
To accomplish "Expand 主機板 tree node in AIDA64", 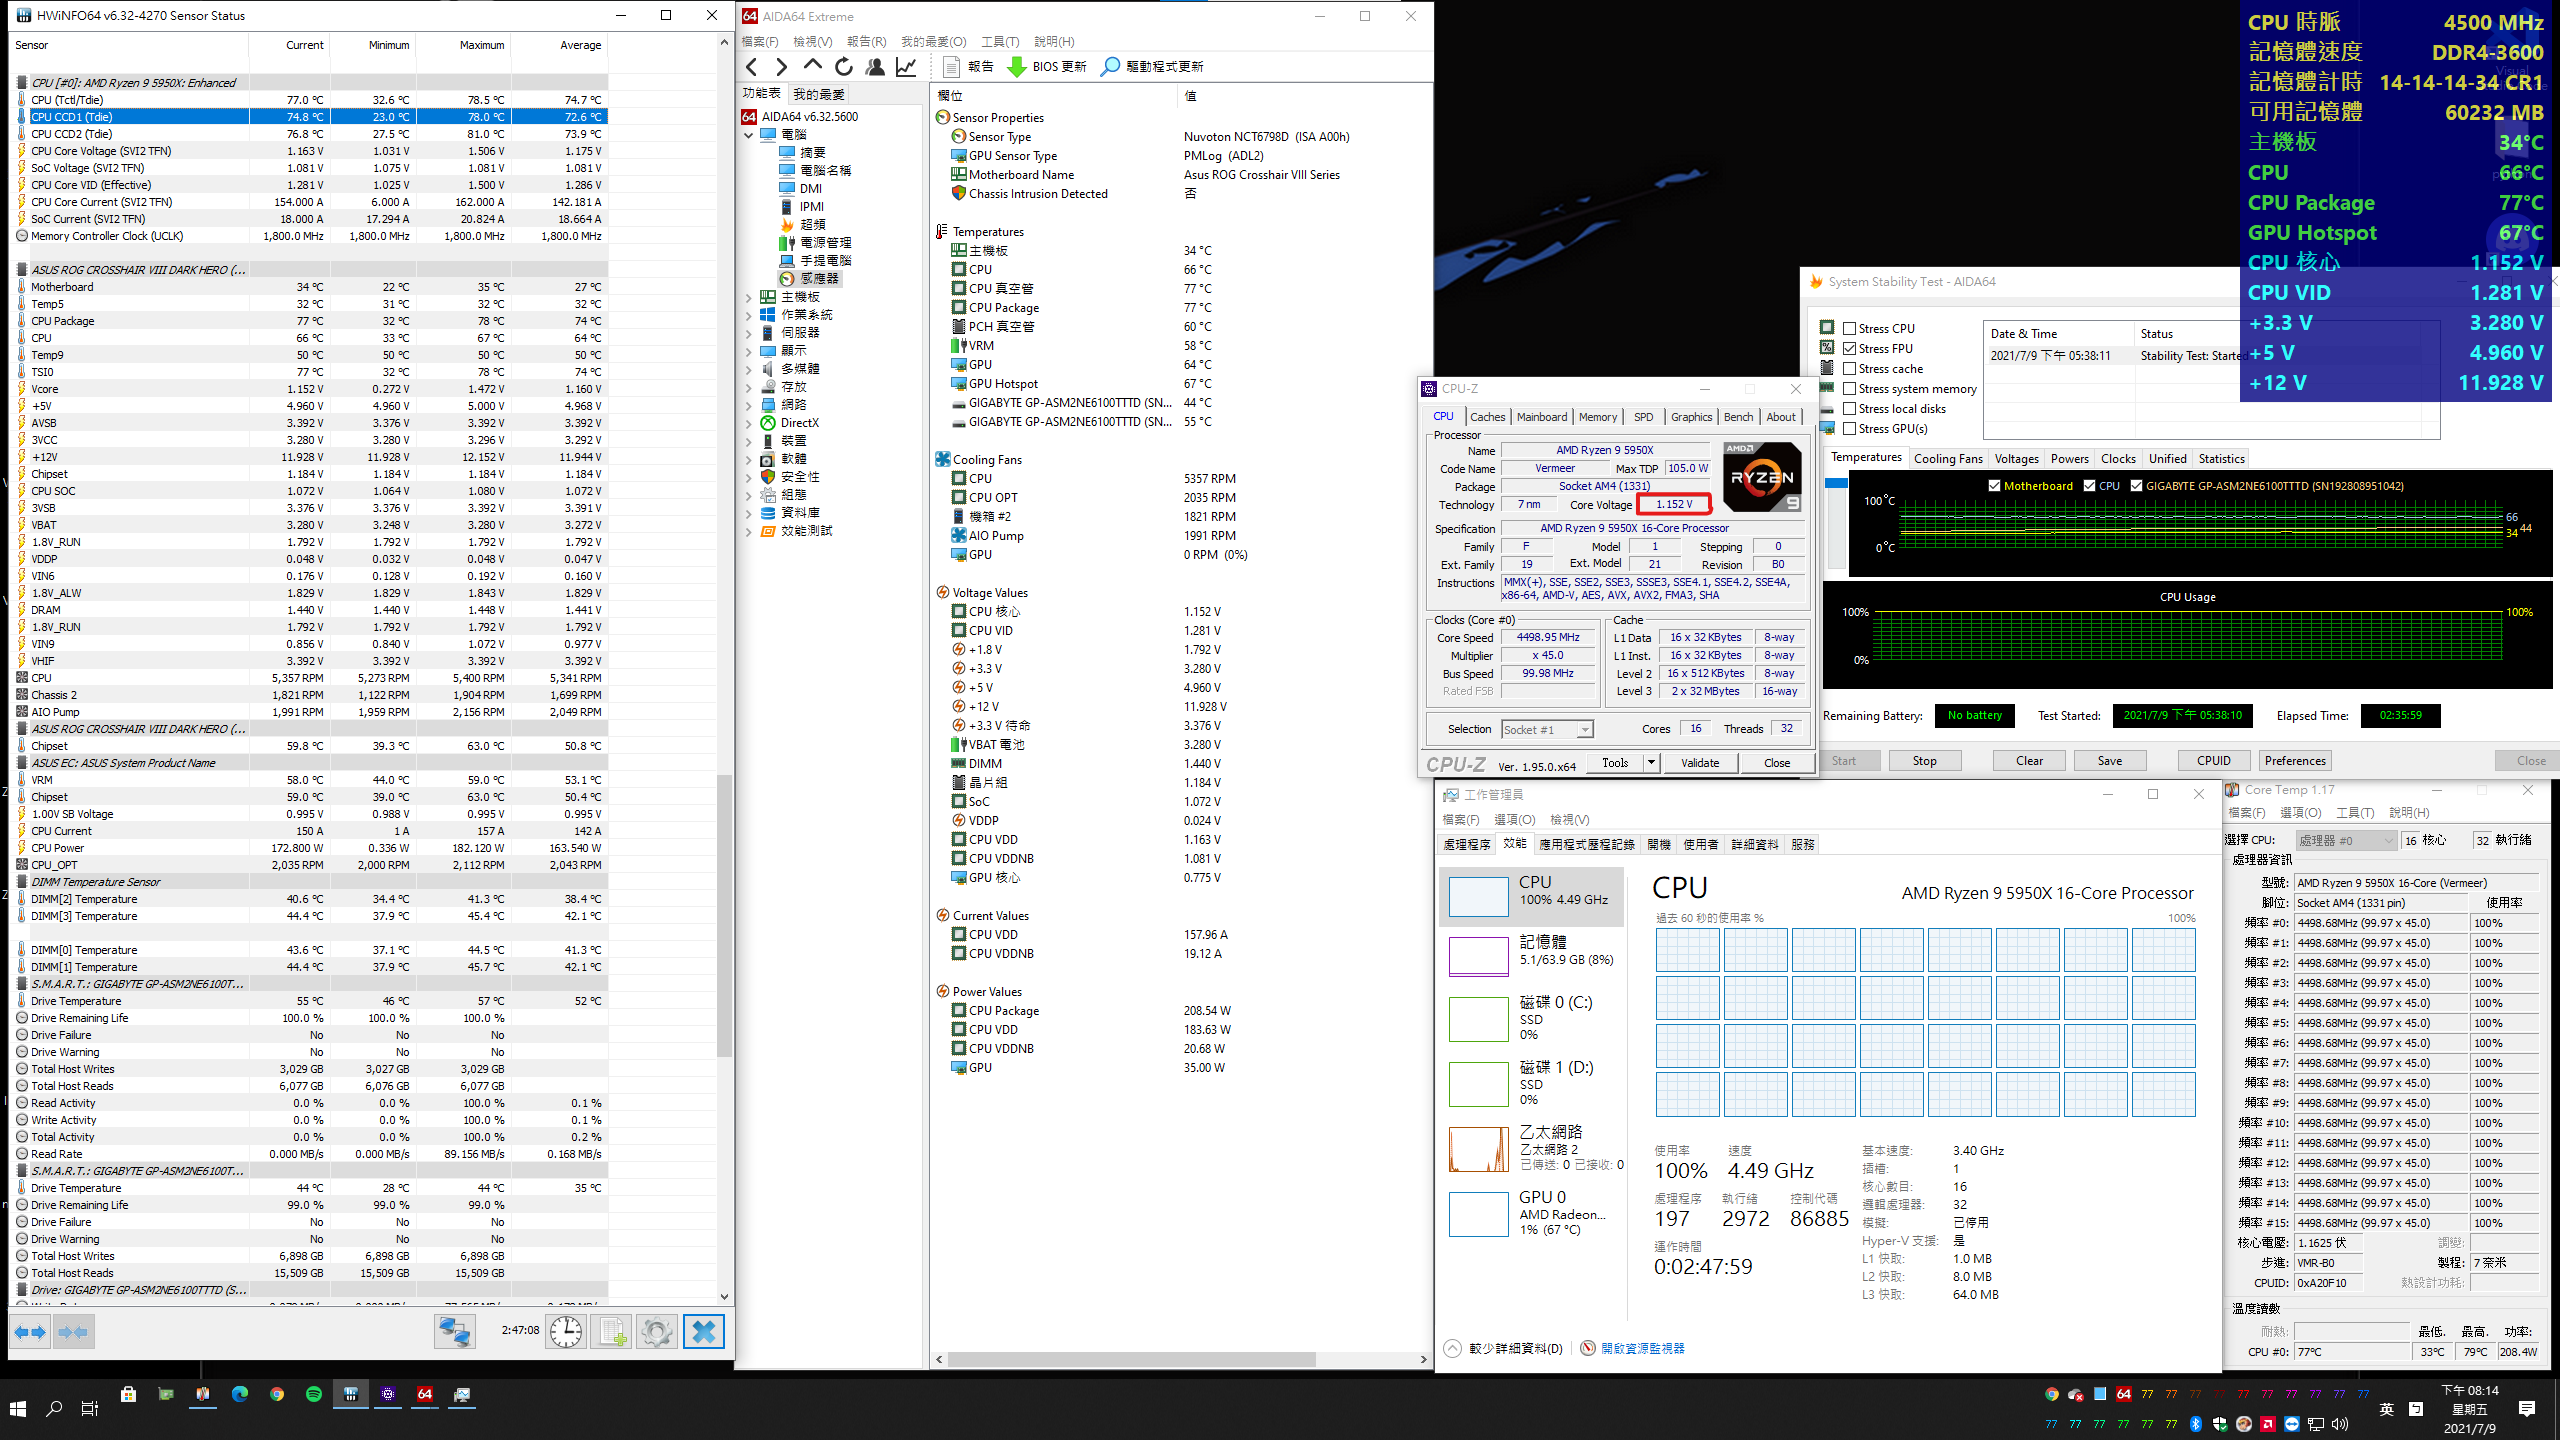I will (x=749, y=297).
